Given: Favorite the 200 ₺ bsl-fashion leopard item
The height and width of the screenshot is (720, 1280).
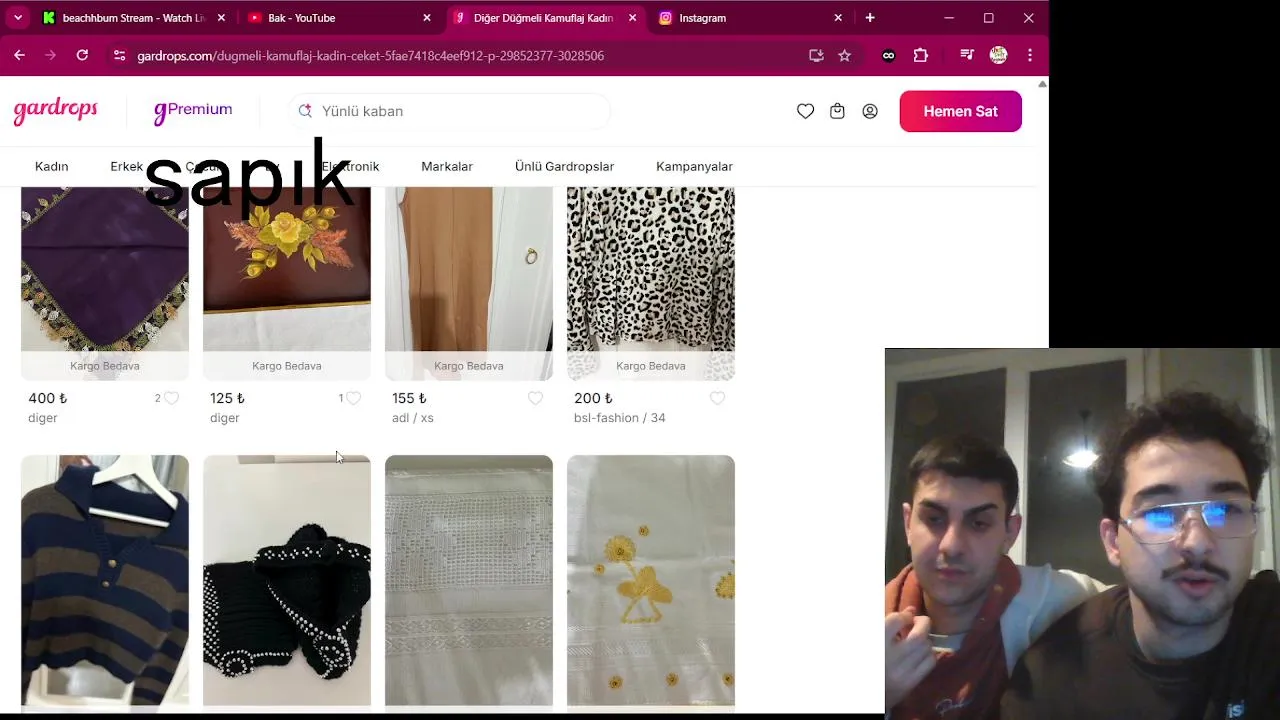Looking at the screenshot, I should [717, 398].
